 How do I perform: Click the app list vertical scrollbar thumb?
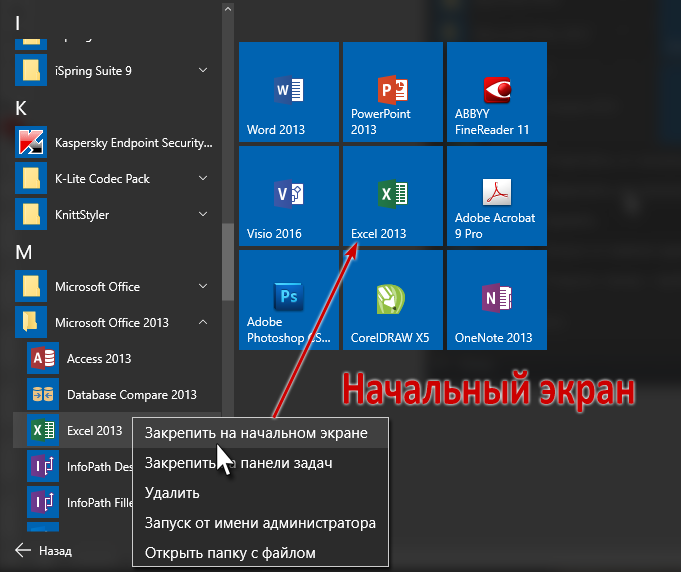click(x=228, y=261)
